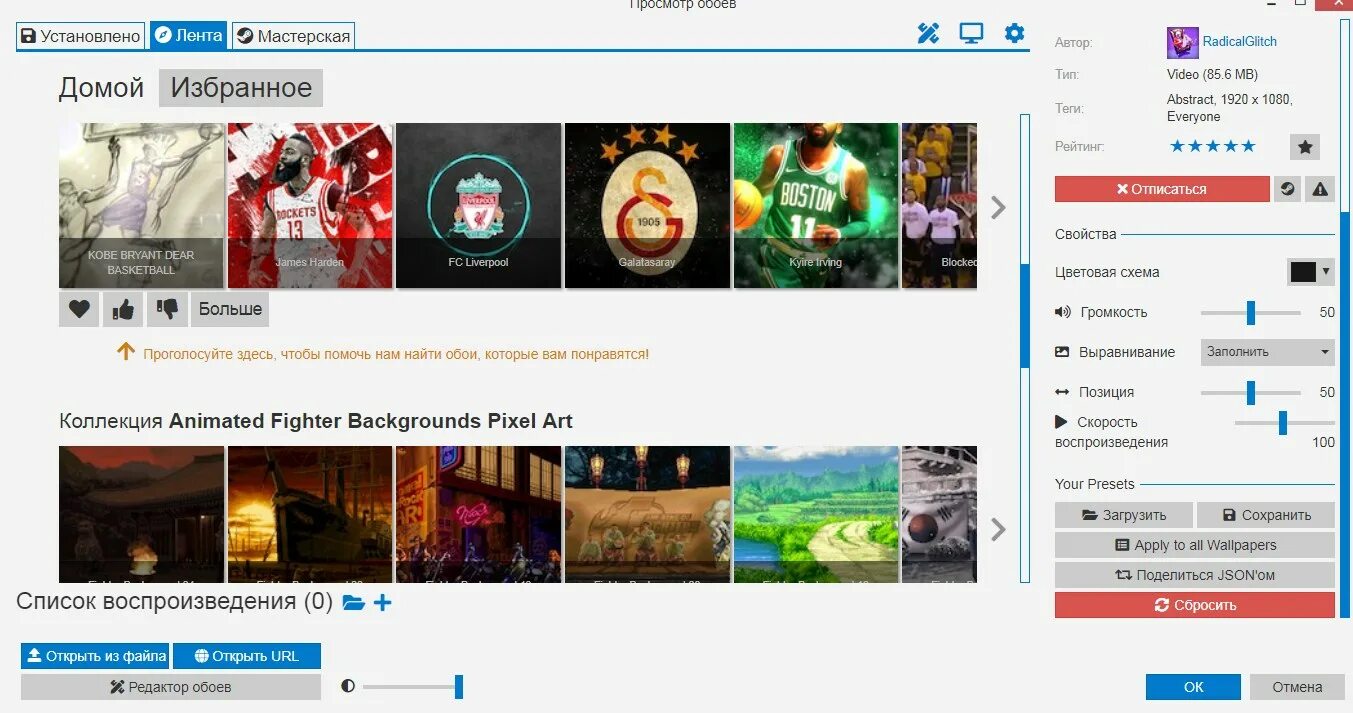Open the FC Liverpool wallpaper thumbnail
This screenshot has height=713, width=1353.
(478, 206)
